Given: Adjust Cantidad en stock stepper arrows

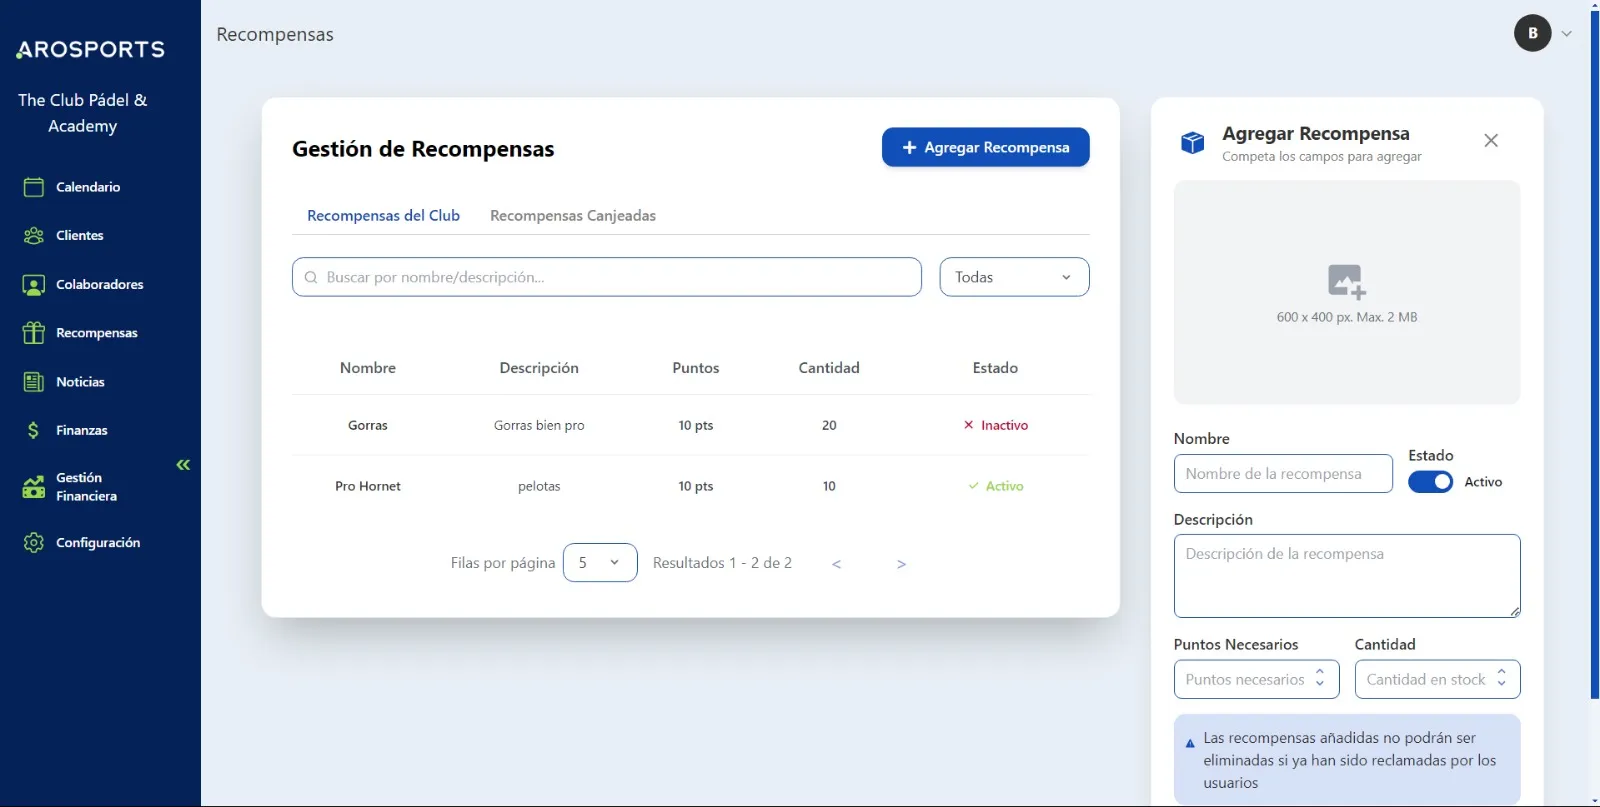Looking at the screenshot, I should point(1501,678).
